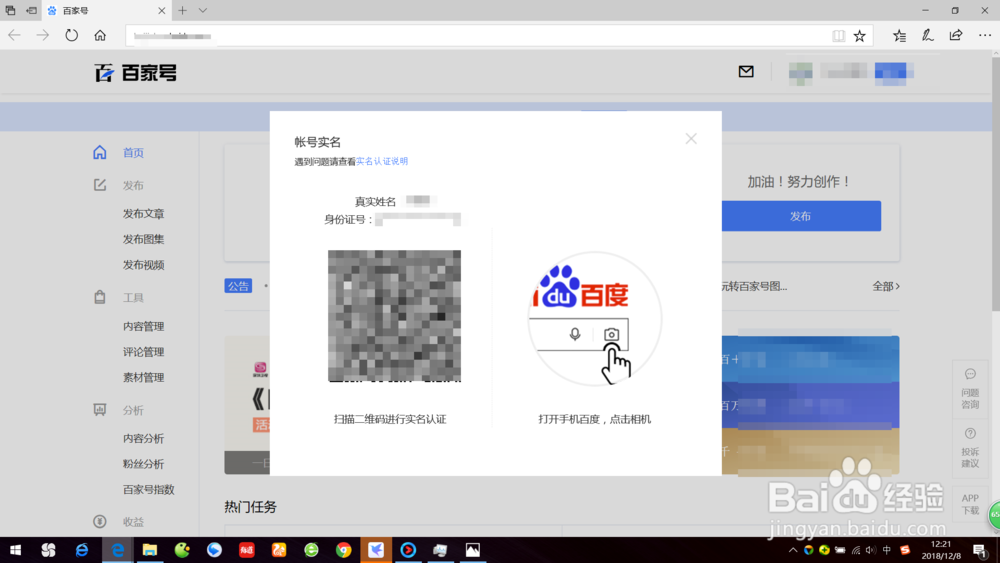Screen dimensions: 1000x563
Task: Open Photos app in taskbar
Action: (x=473, y=550)
